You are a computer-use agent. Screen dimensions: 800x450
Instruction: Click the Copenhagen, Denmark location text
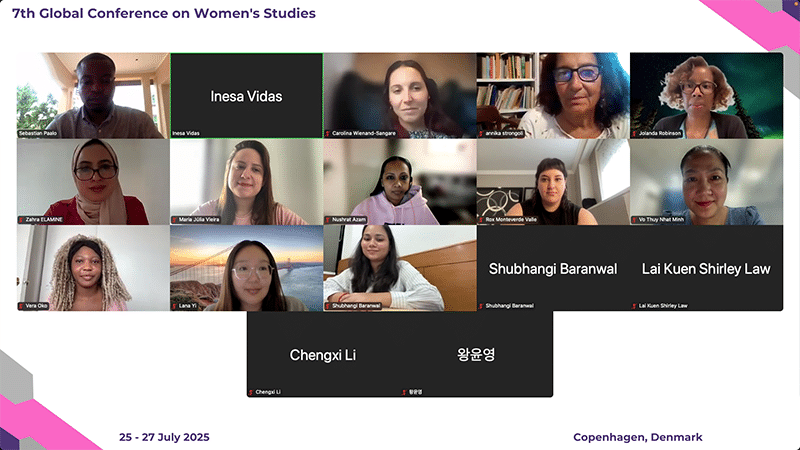pos(638,437)
